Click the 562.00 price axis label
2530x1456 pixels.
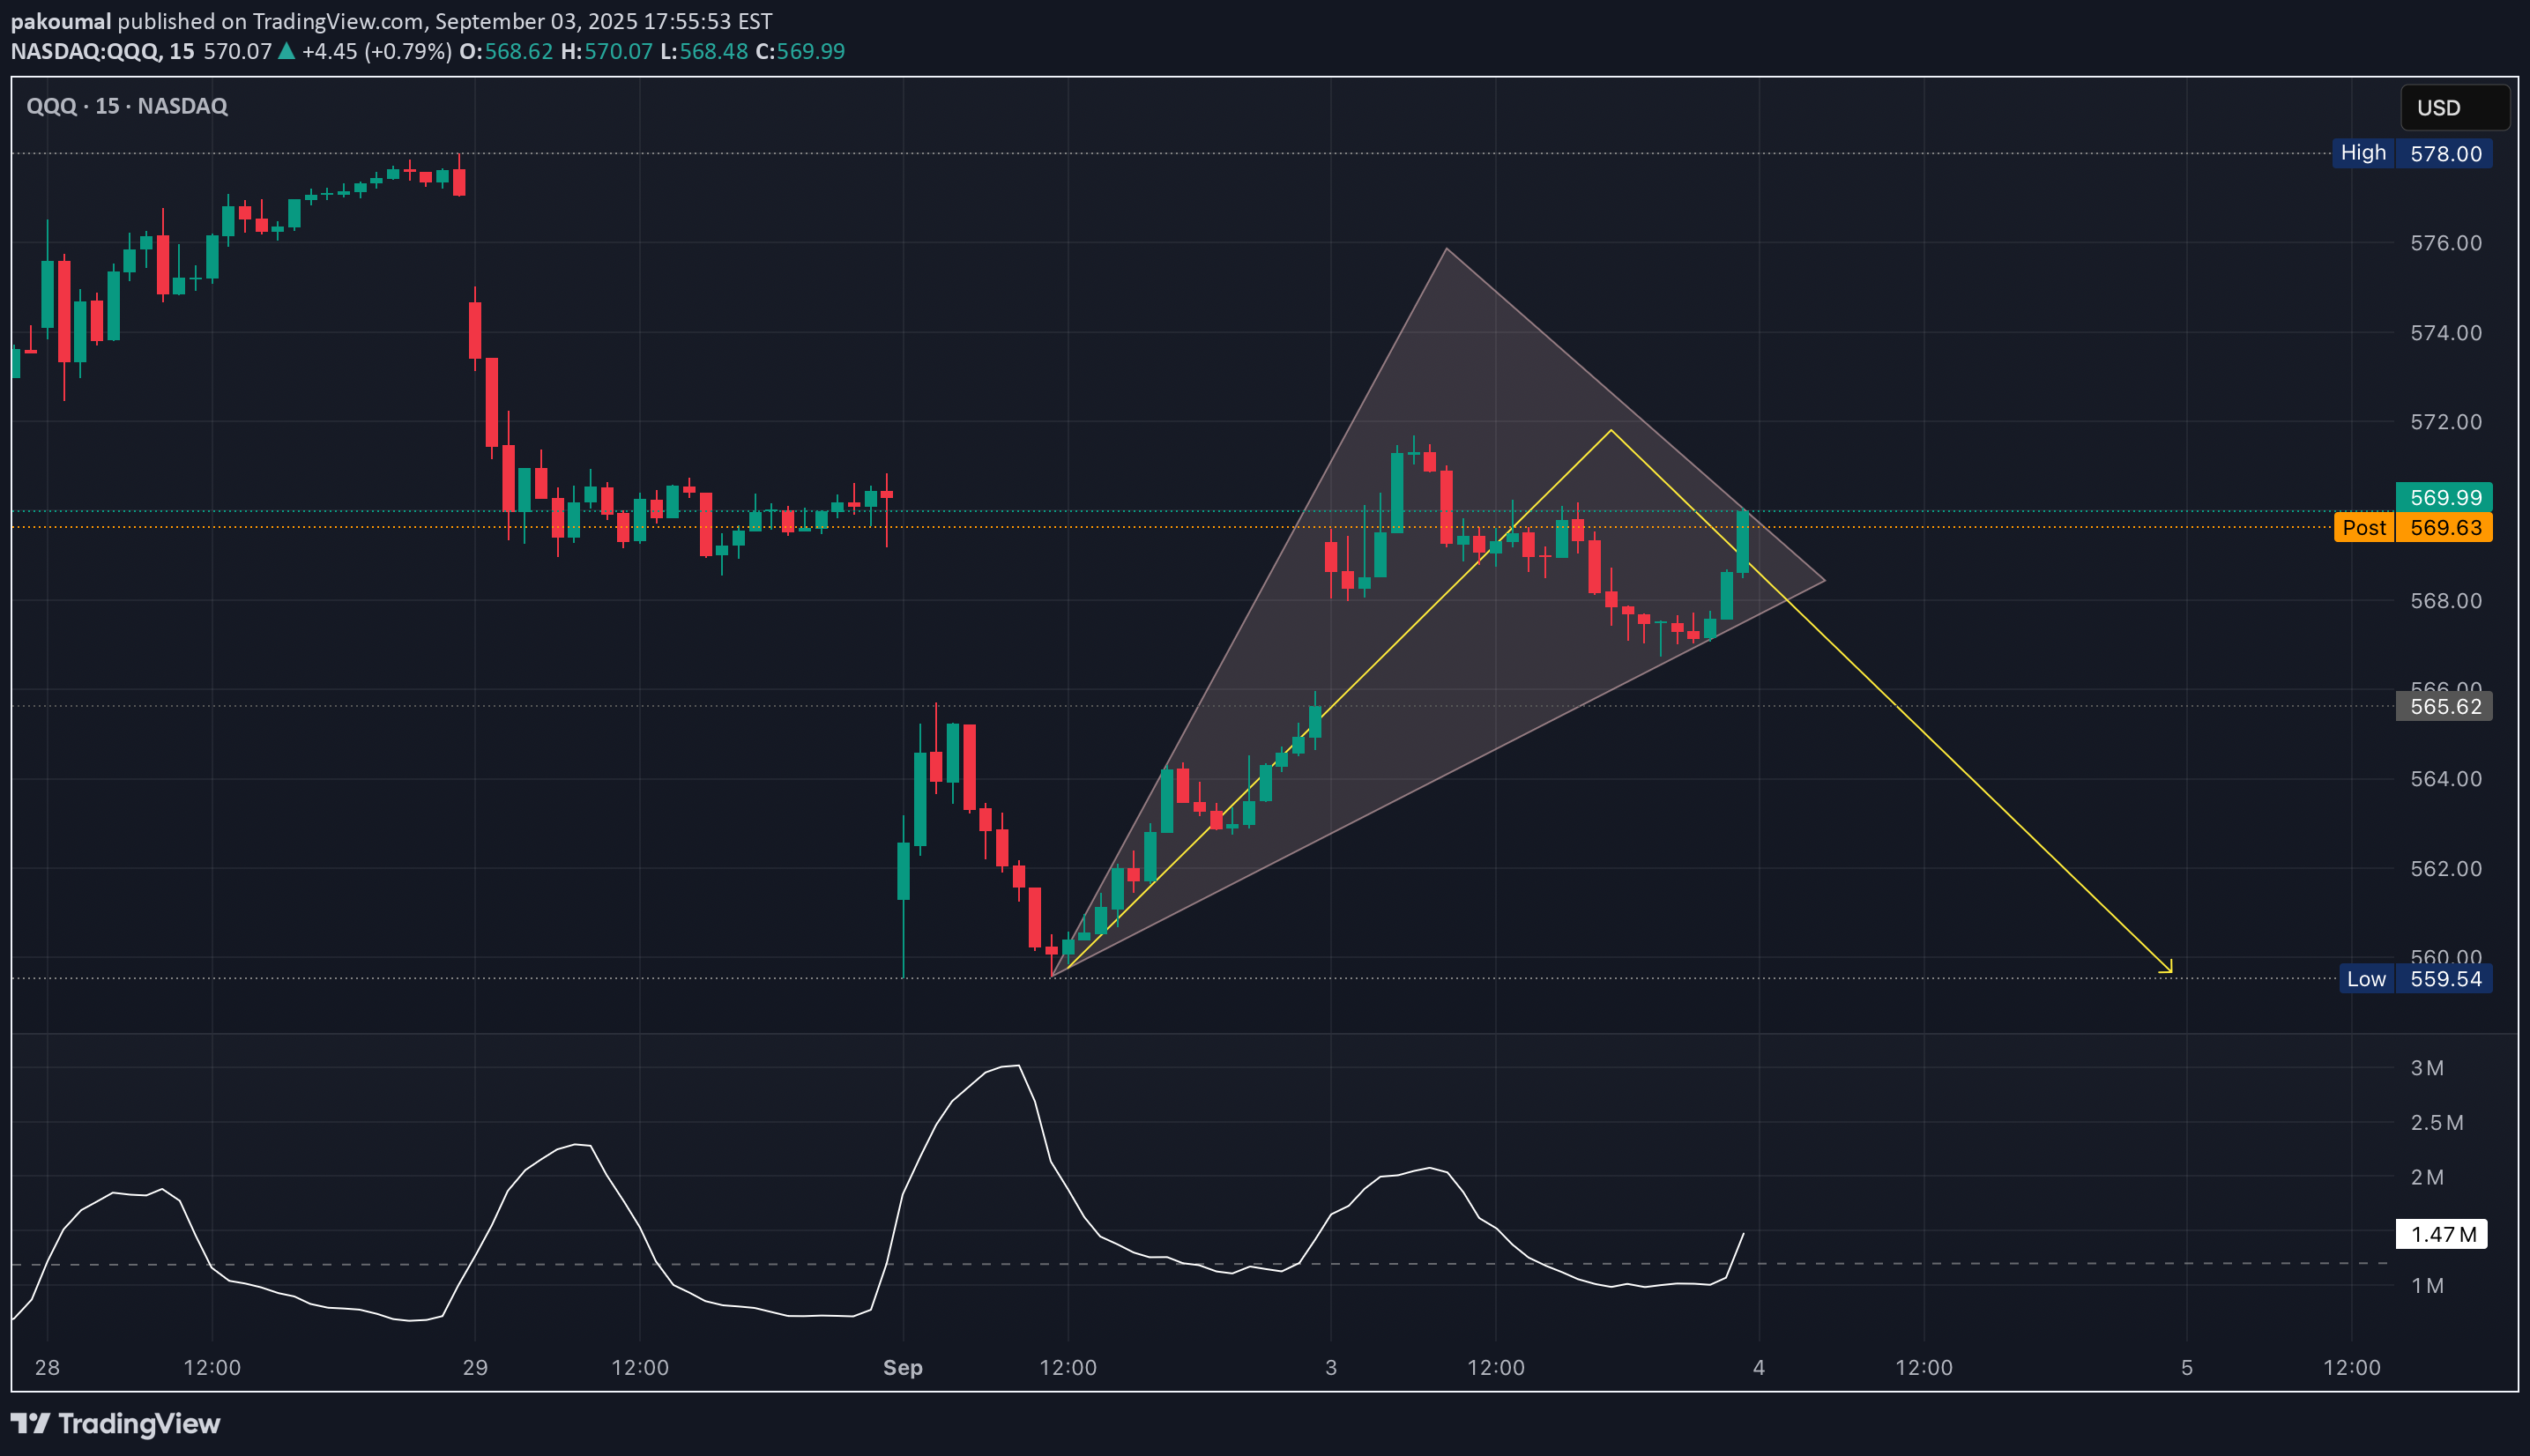pos(2445,868)
